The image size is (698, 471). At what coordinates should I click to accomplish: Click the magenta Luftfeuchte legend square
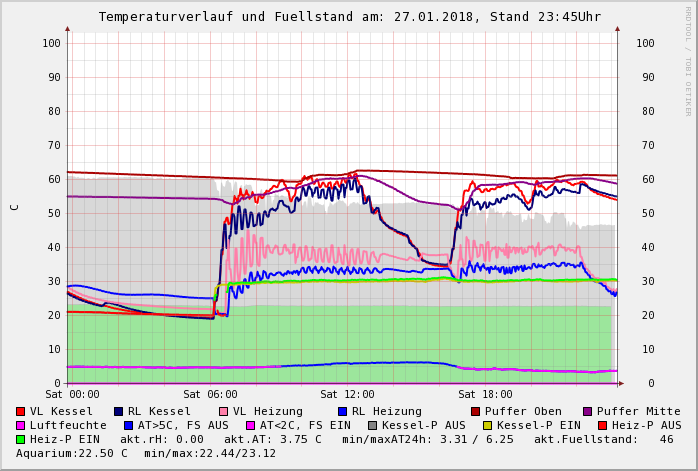20,425
